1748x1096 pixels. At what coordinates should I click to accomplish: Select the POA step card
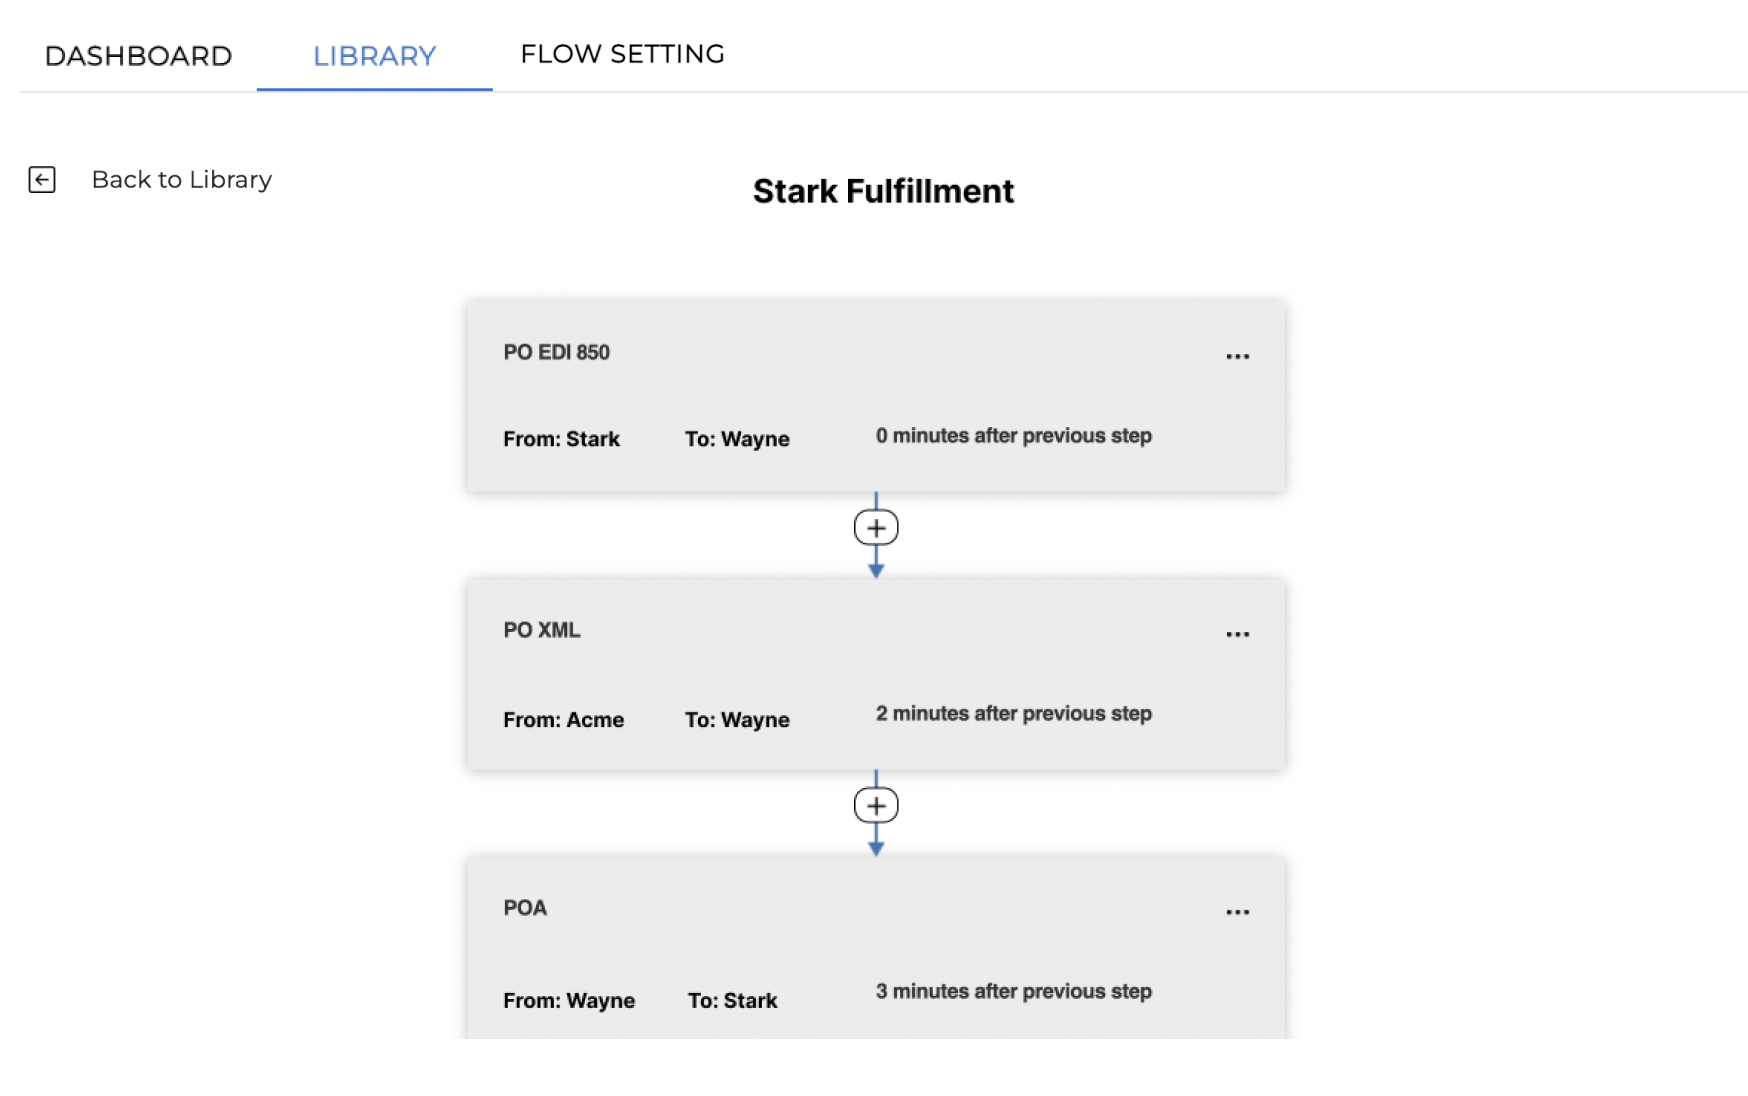(x=876, y=947)
